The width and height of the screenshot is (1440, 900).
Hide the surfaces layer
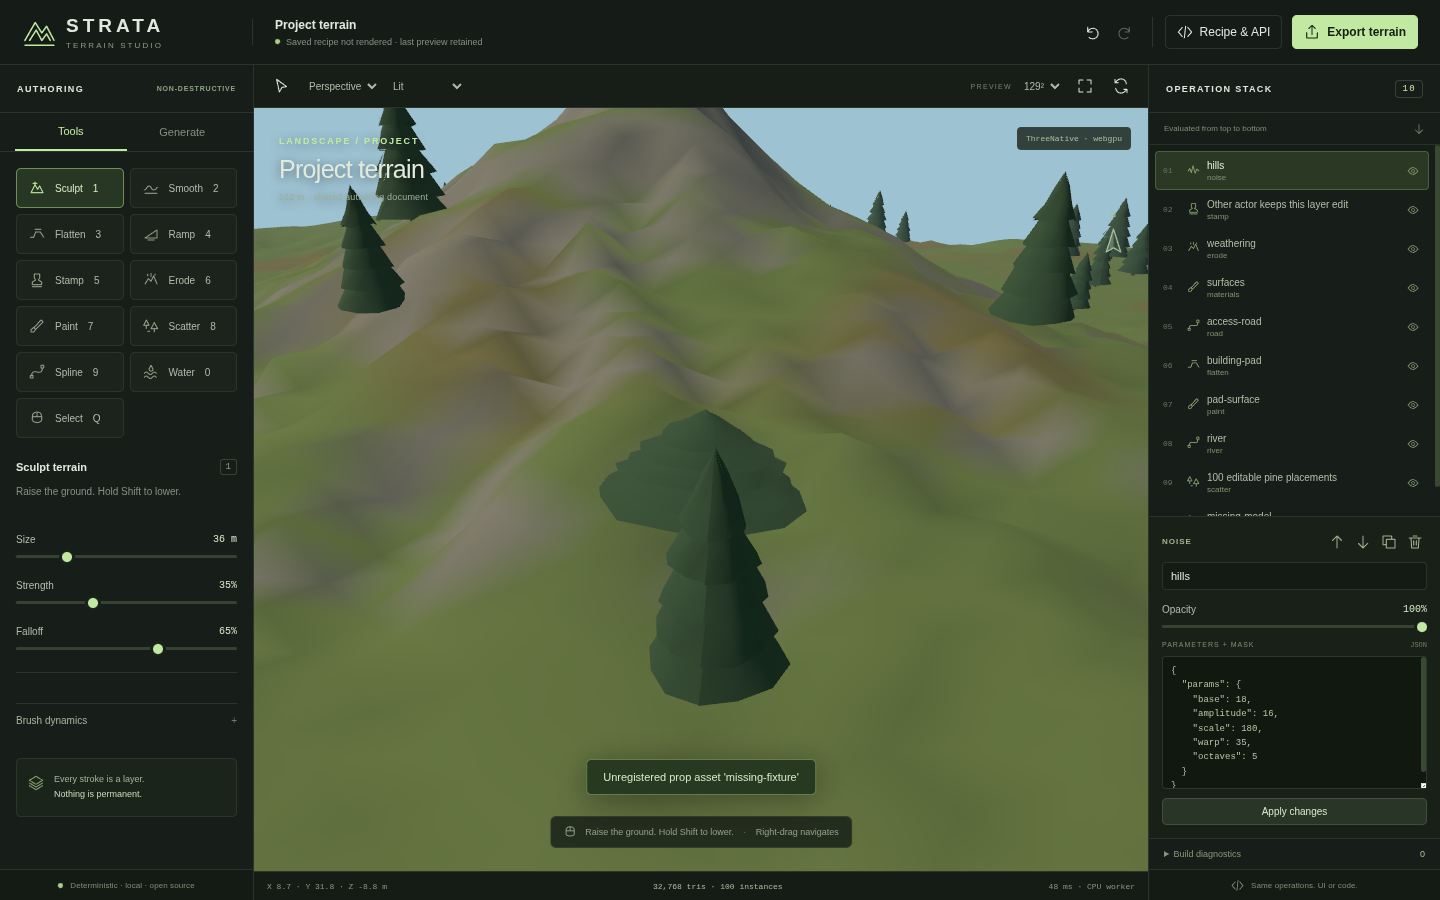(x=1413, y=288)
